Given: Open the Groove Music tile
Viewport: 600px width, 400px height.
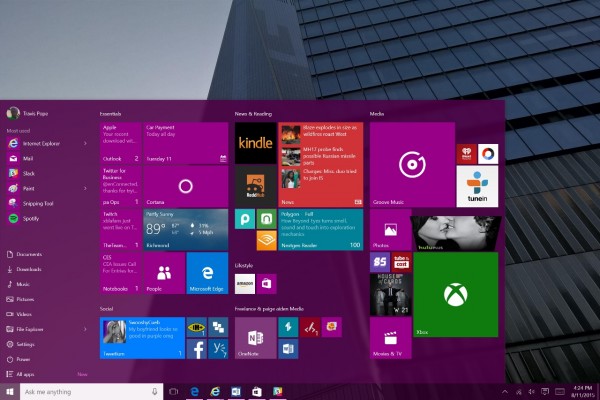Looking at the screenshot, I should coord(412,165).
